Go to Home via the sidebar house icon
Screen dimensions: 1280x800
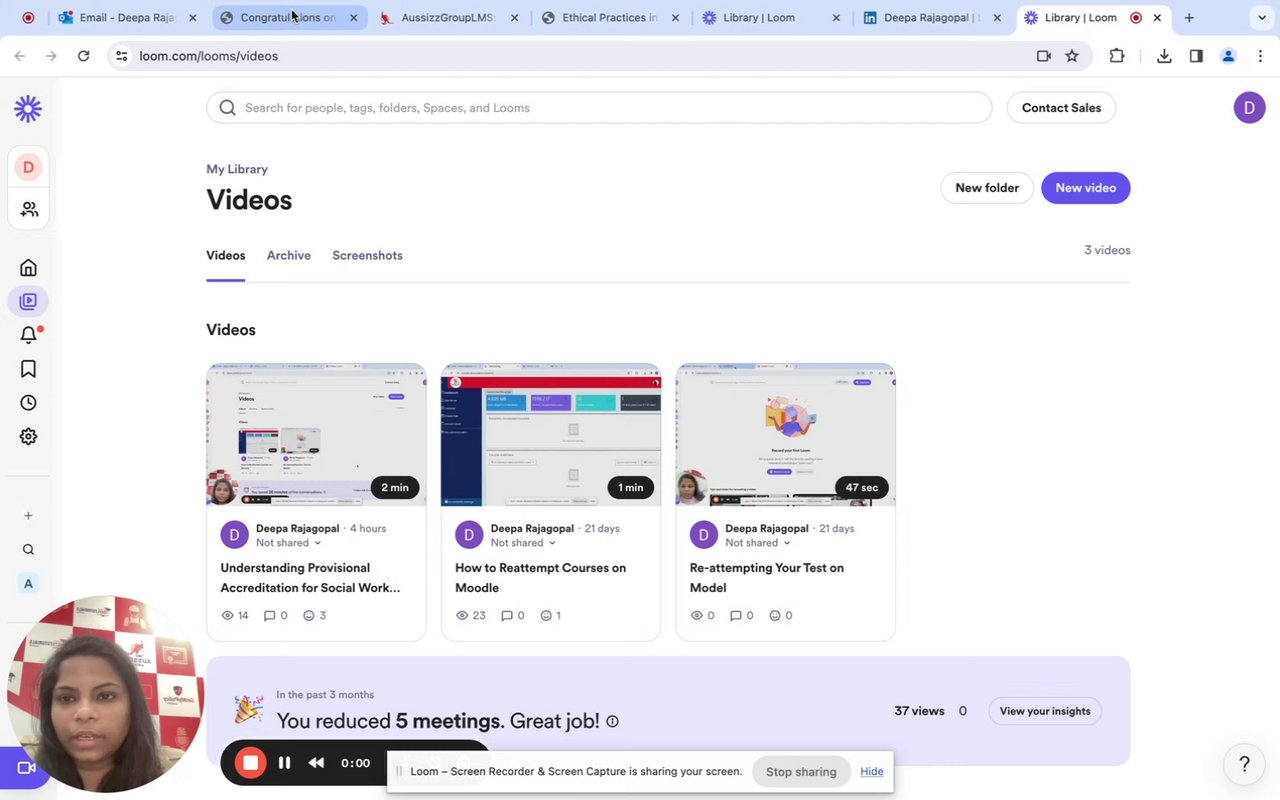tap(28, 268)
